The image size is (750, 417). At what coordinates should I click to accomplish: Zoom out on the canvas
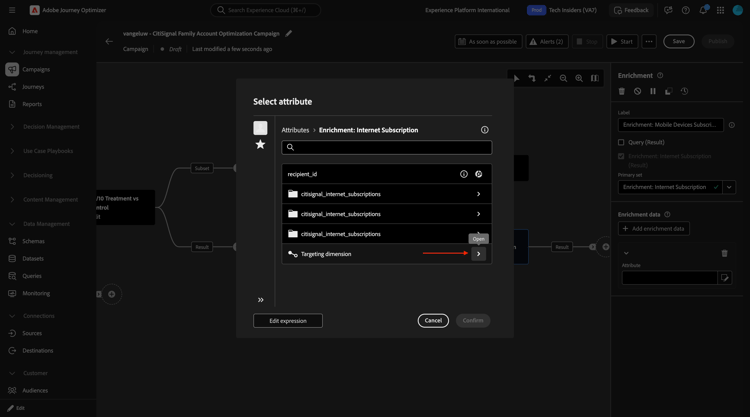563,78
